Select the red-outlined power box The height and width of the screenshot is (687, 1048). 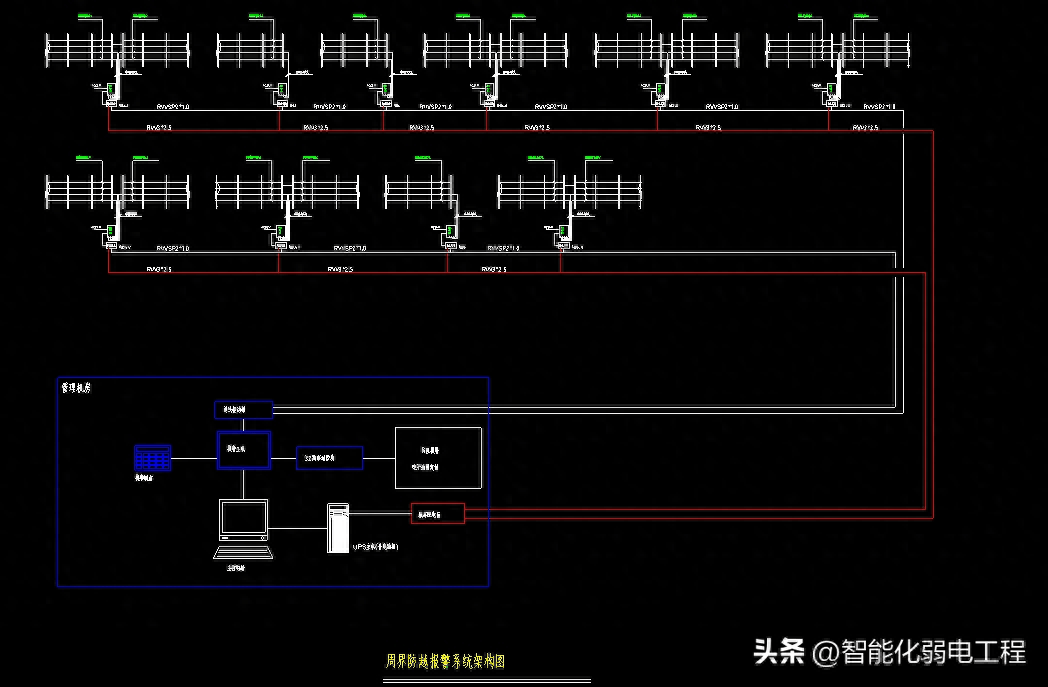pyautogui.click(x=438, y=514)
